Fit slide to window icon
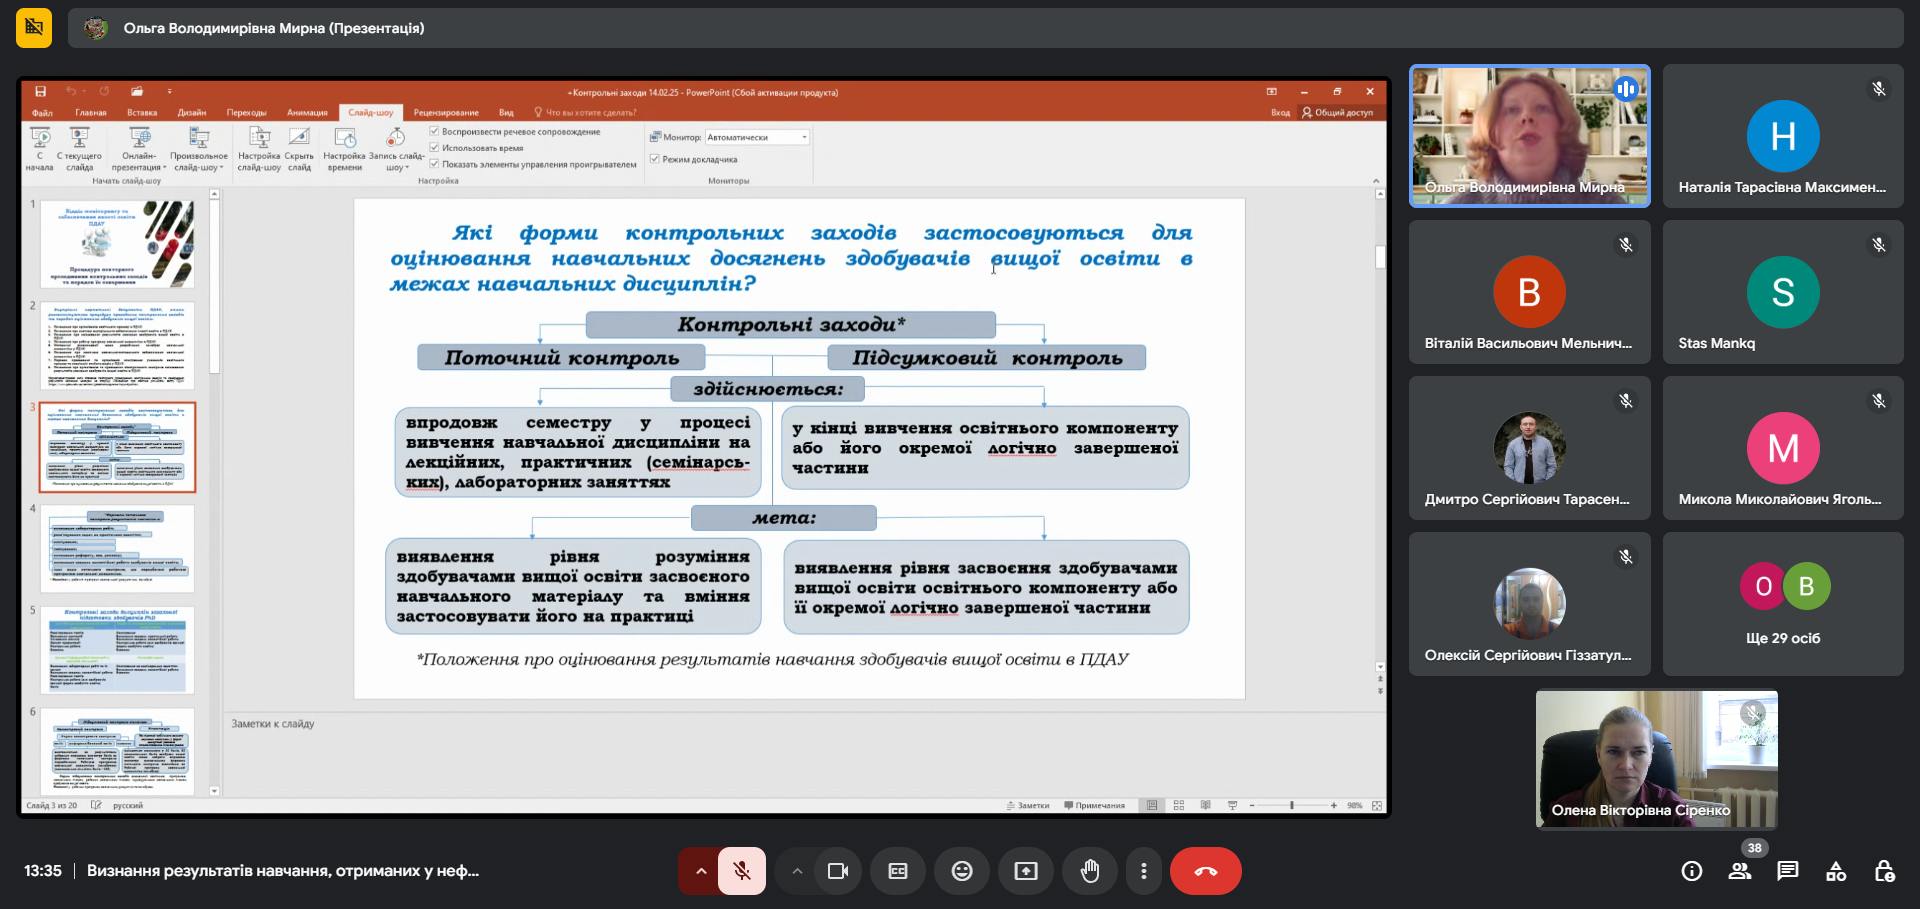This screenshot has height=909, width=1920. click(1377, 805)
